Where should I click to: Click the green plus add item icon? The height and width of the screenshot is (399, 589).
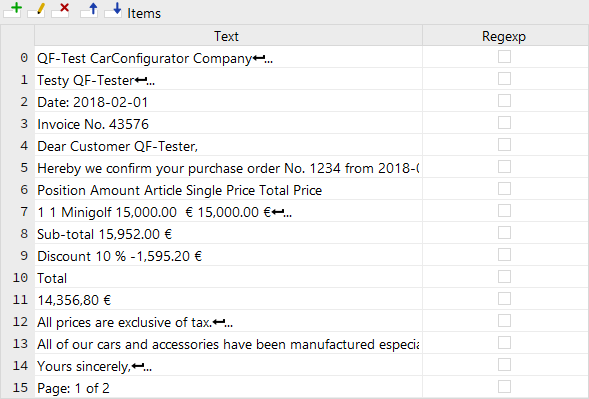[12, 10]
